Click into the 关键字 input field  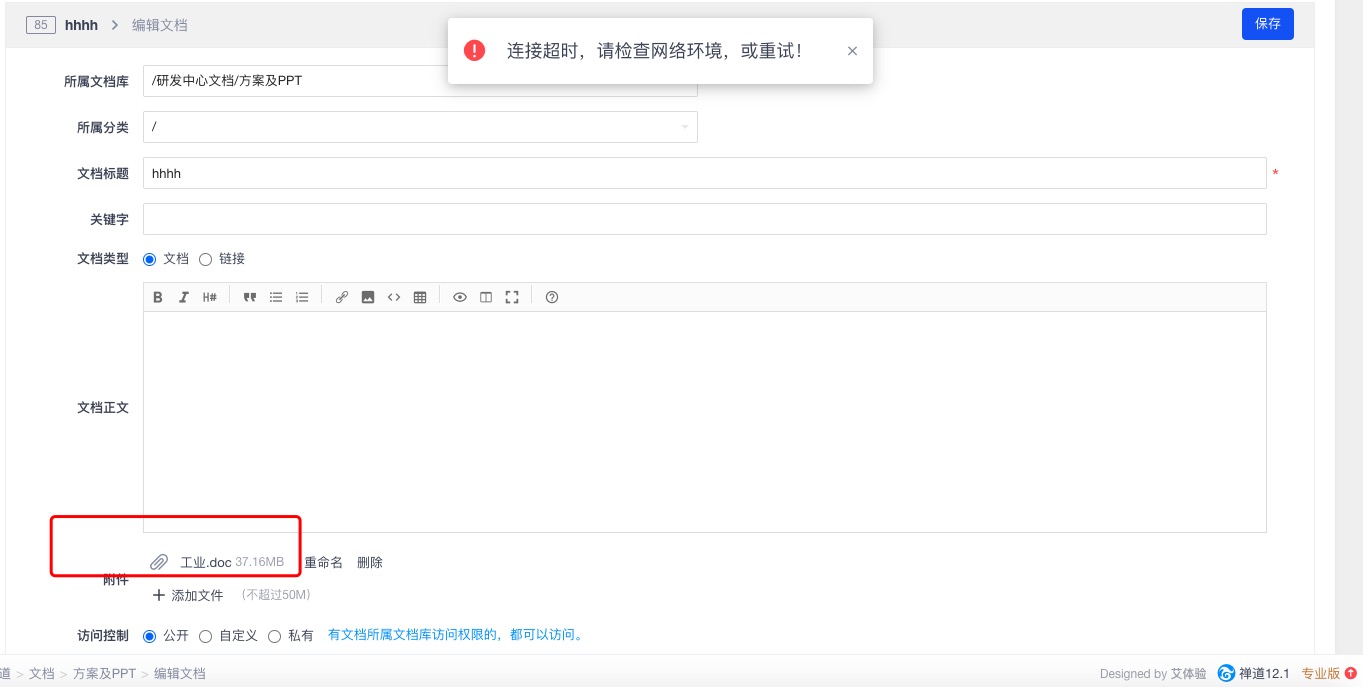coord(704,219)
